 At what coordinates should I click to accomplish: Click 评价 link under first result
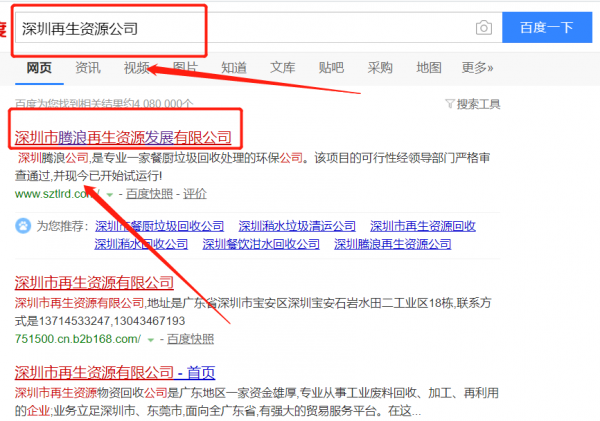pos(195,194)
